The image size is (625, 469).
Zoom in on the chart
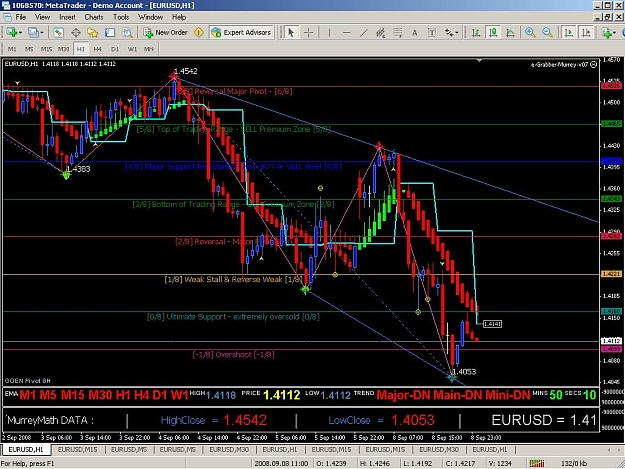click(530, 32)
